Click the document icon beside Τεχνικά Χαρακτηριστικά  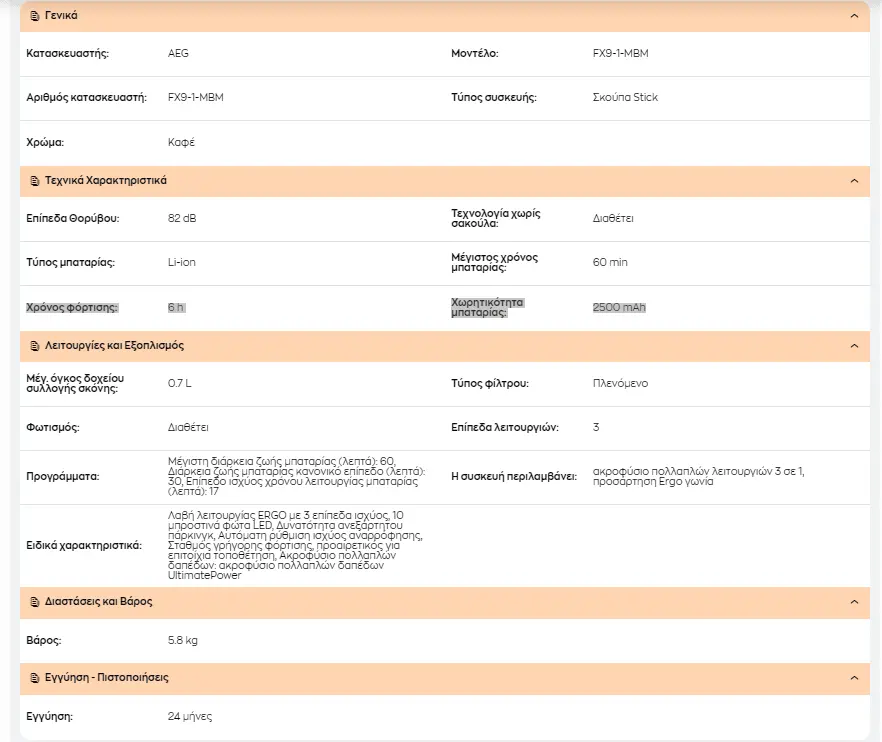[35, 181]
